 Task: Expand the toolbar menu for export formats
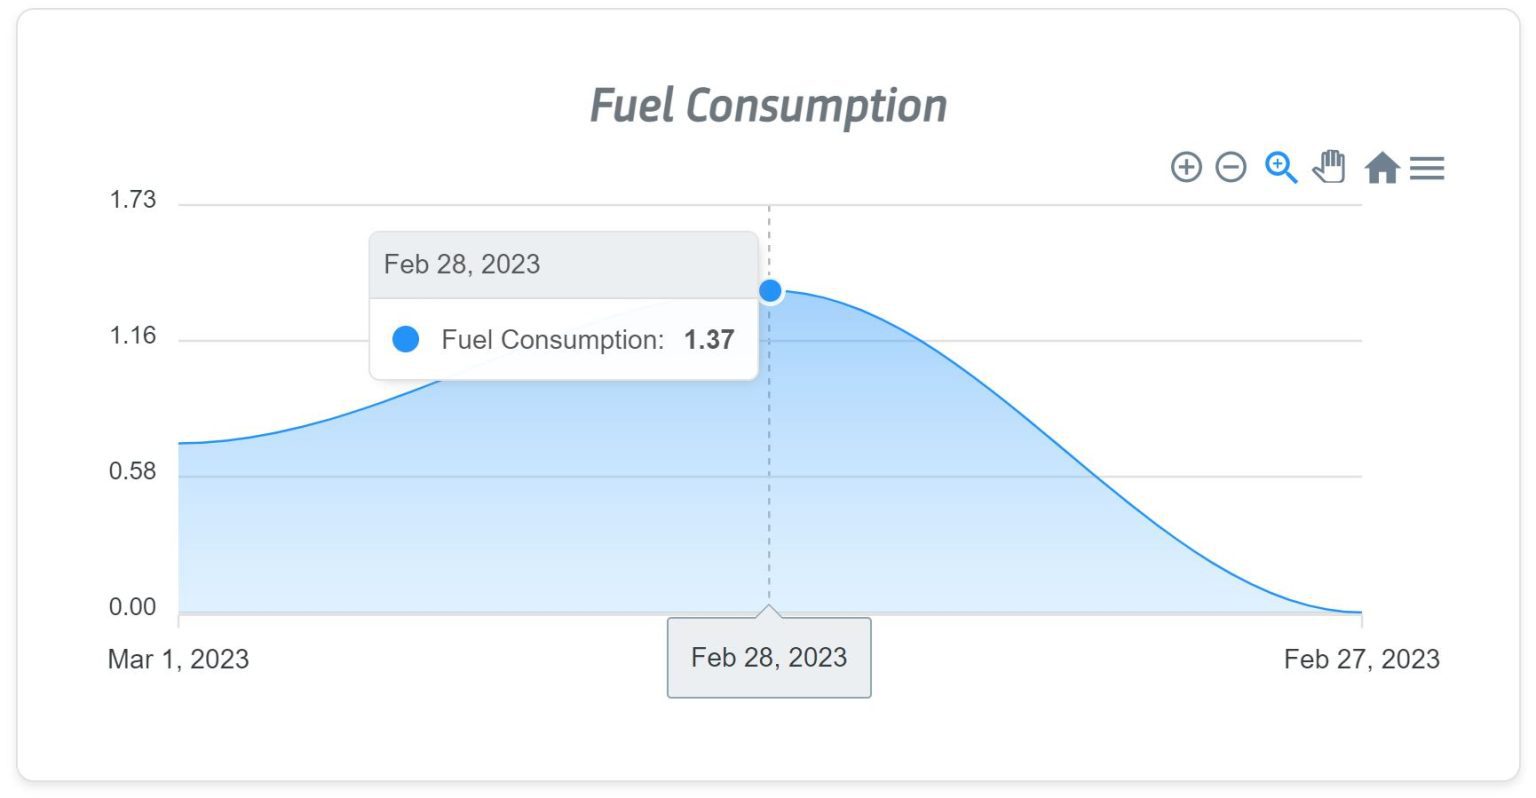1428,168
